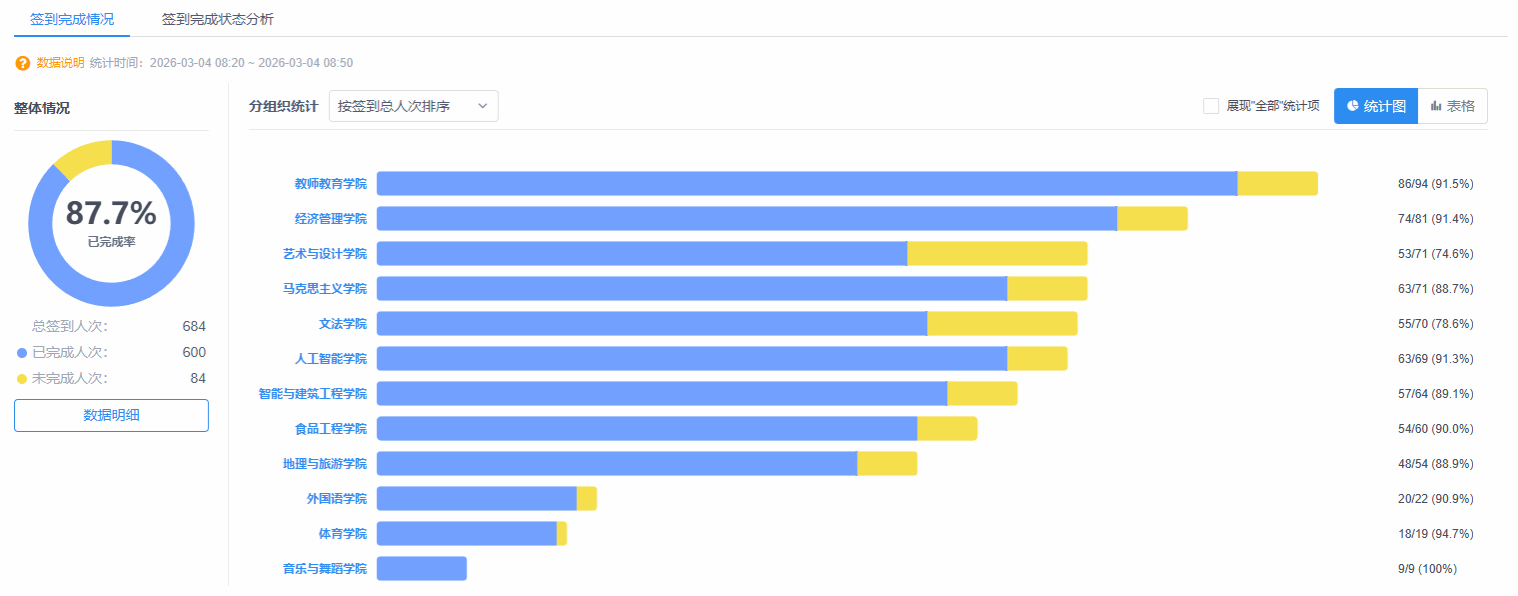
Task: Click the 87.7% completion donut chart center
Action: pyautogui.click(x=111, y=223)
